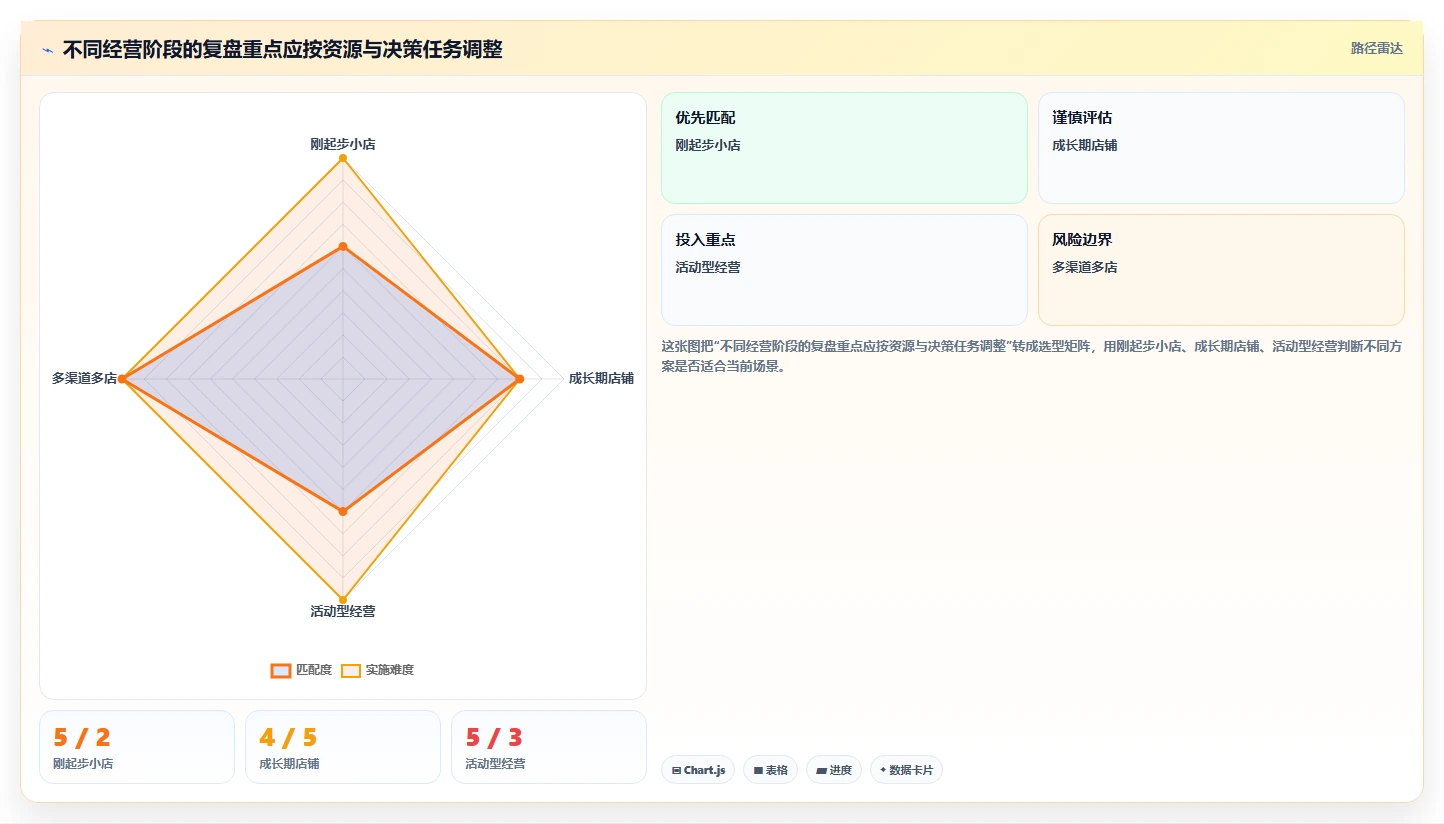
Task: Click the icon inside the 进度 chip
Action: (821, 771)
